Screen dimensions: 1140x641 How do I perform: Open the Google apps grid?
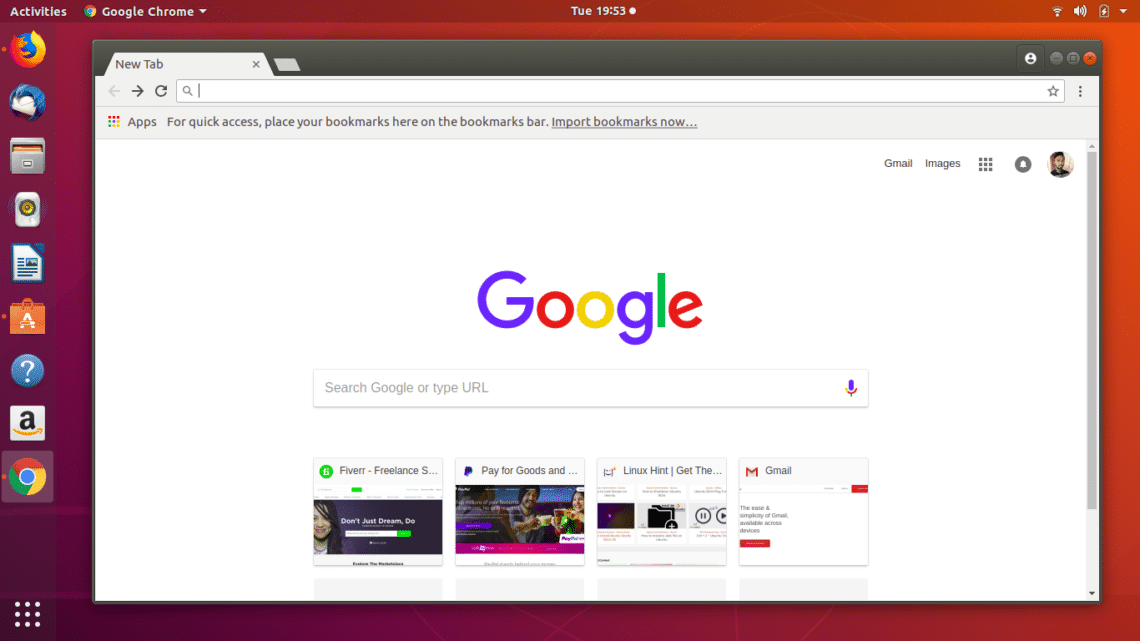click(985, 164)
